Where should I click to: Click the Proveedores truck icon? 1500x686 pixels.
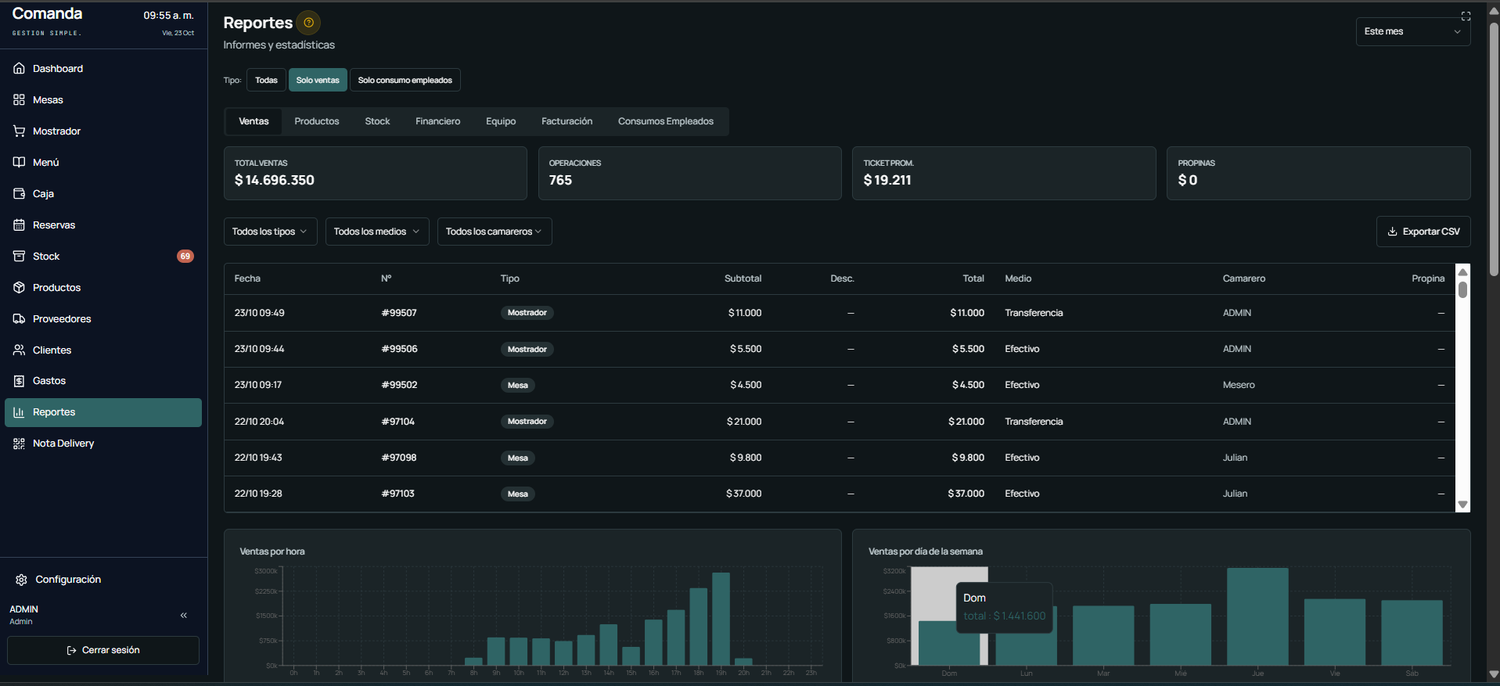point(19,319)
